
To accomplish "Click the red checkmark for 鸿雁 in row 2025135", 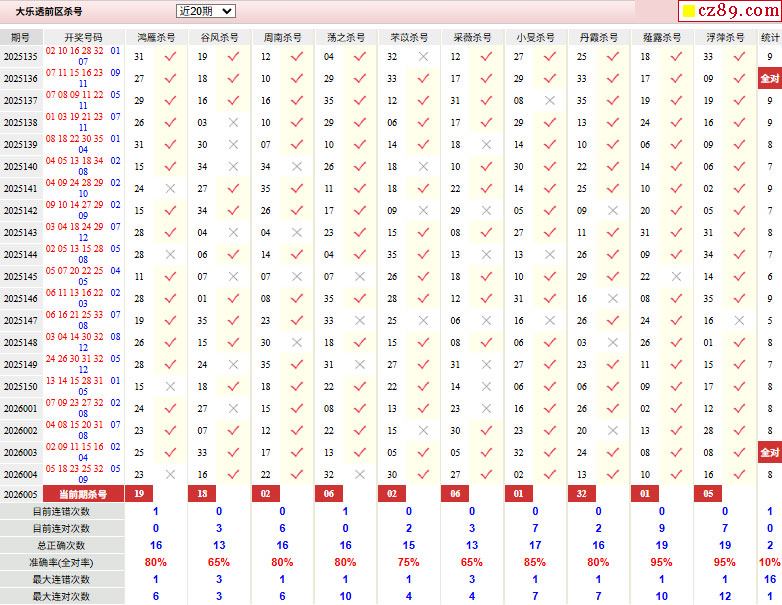I will click(x=170, y=57).
